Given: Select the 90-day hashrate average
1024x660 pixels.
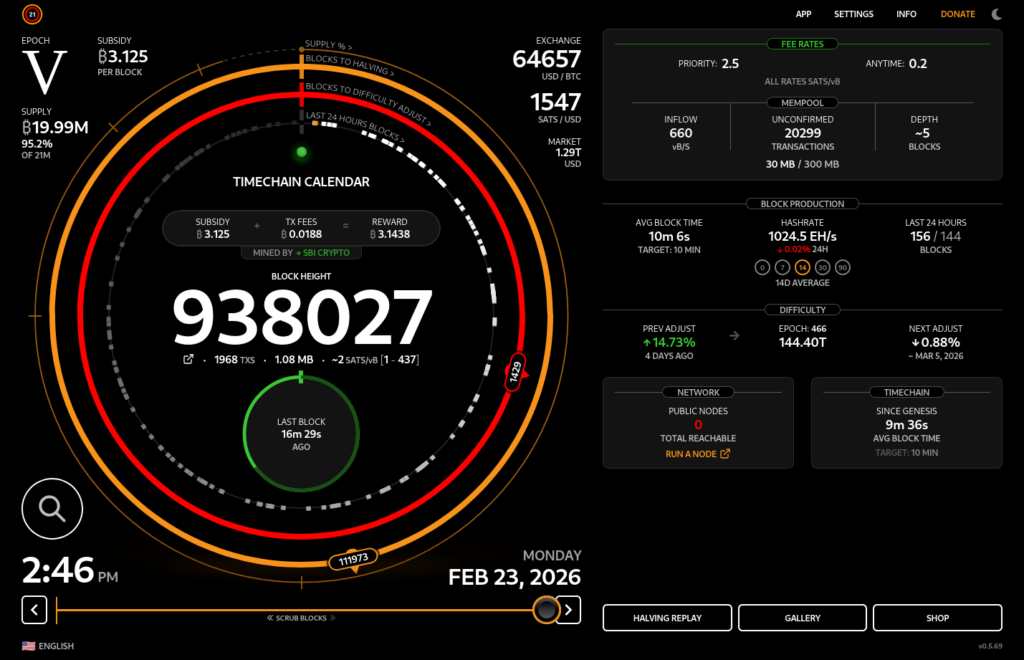Looking at the screenshot, I should [x=842, y=268].
